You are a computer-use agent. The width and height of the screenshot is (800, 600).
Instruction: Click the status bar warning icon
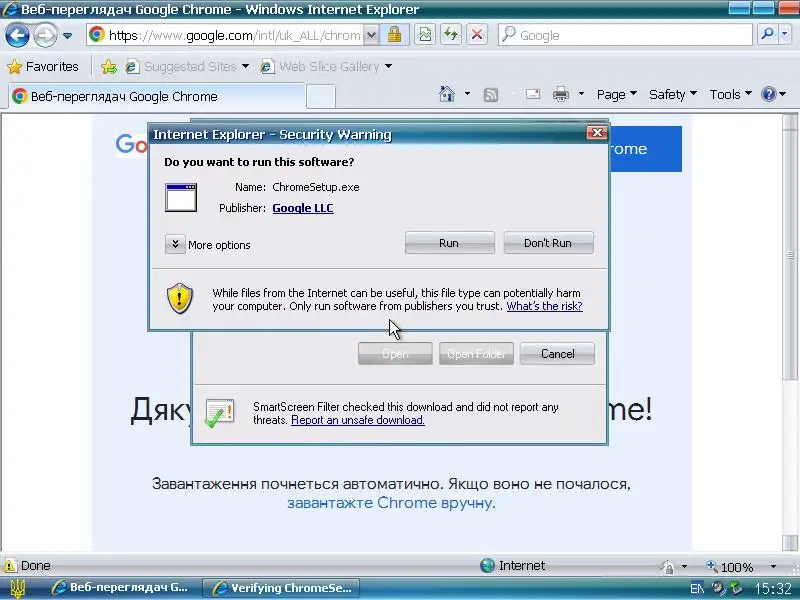pos(10,565)
